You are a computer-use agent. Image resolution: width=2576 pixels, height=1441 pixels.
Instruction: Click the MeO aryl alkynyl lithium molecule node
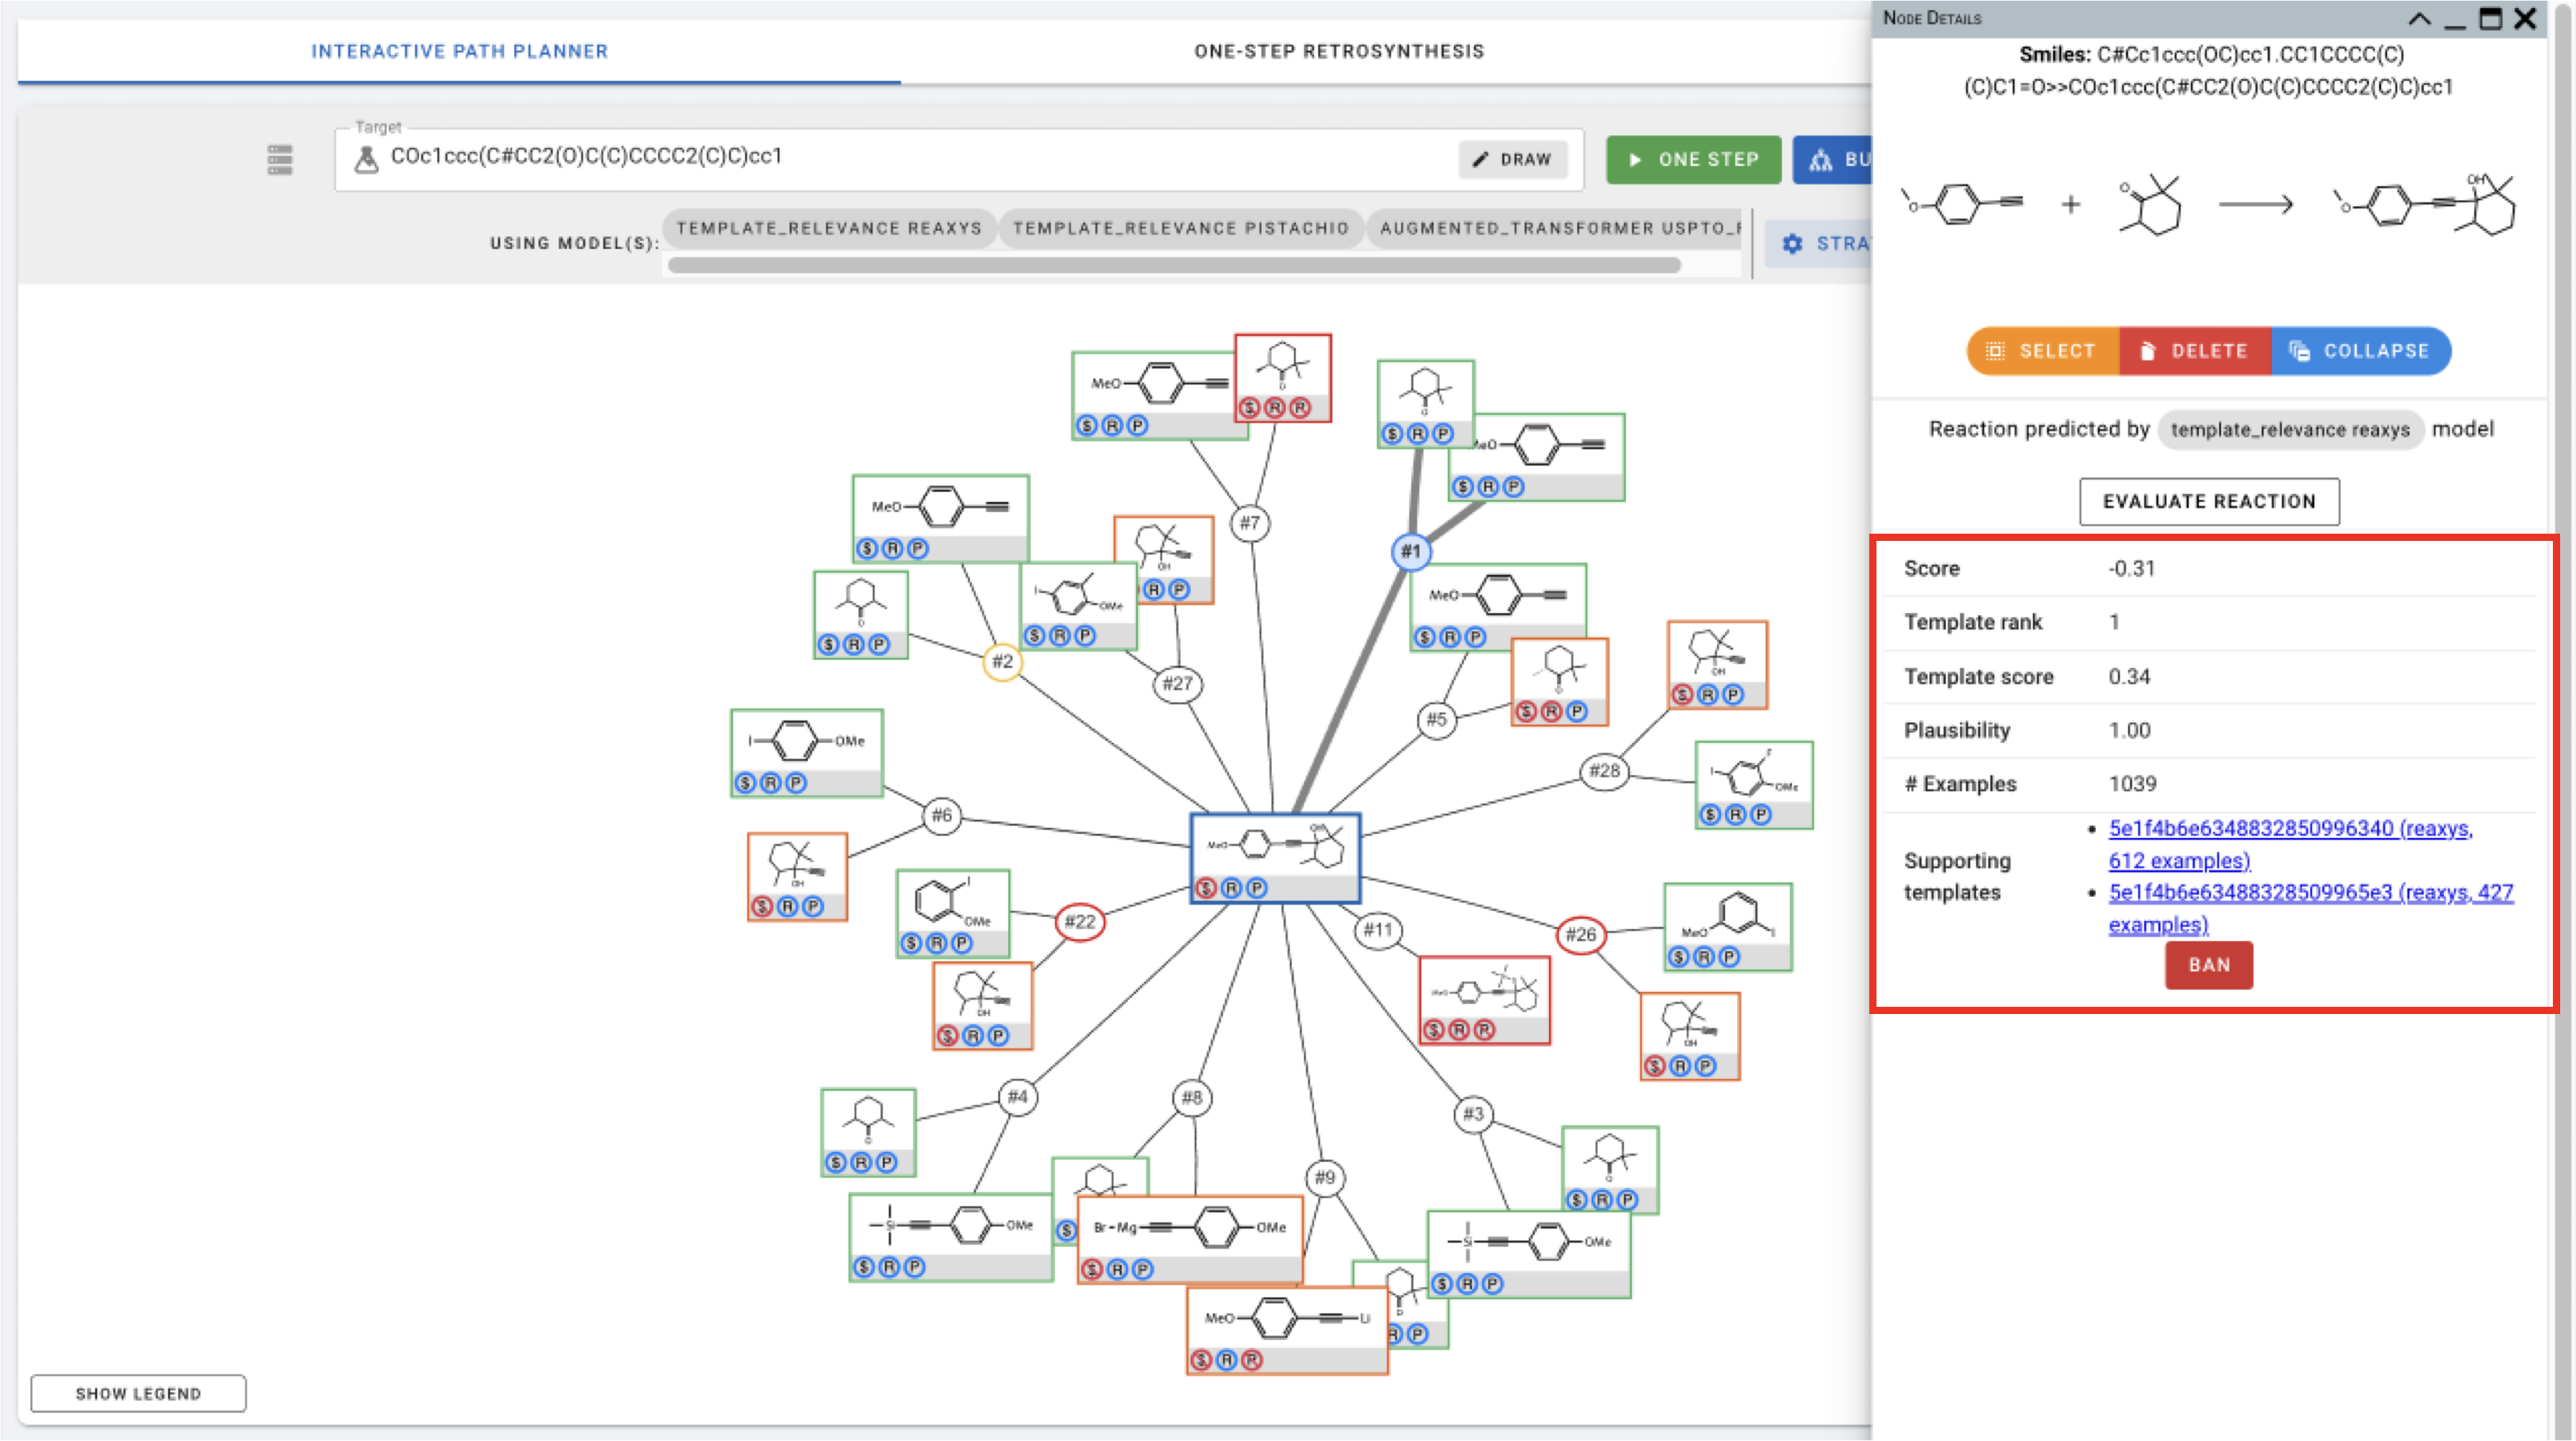1287,1331
